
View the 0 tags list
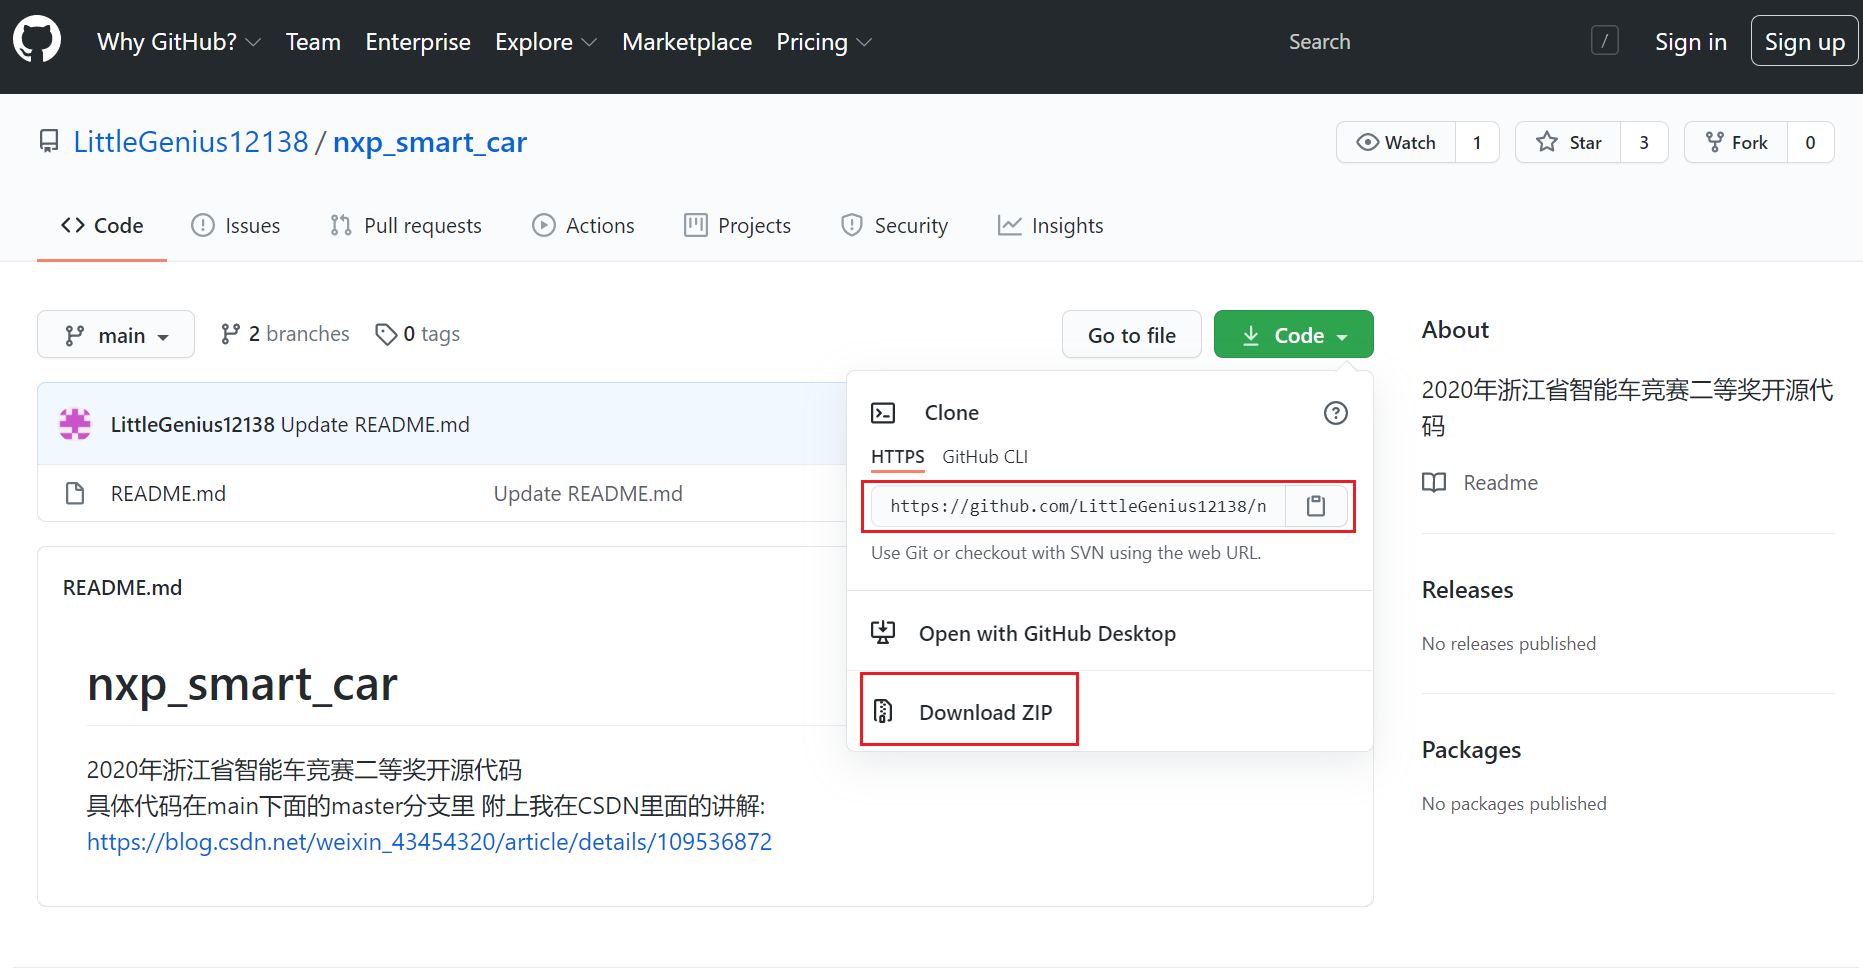coord(417,333)
